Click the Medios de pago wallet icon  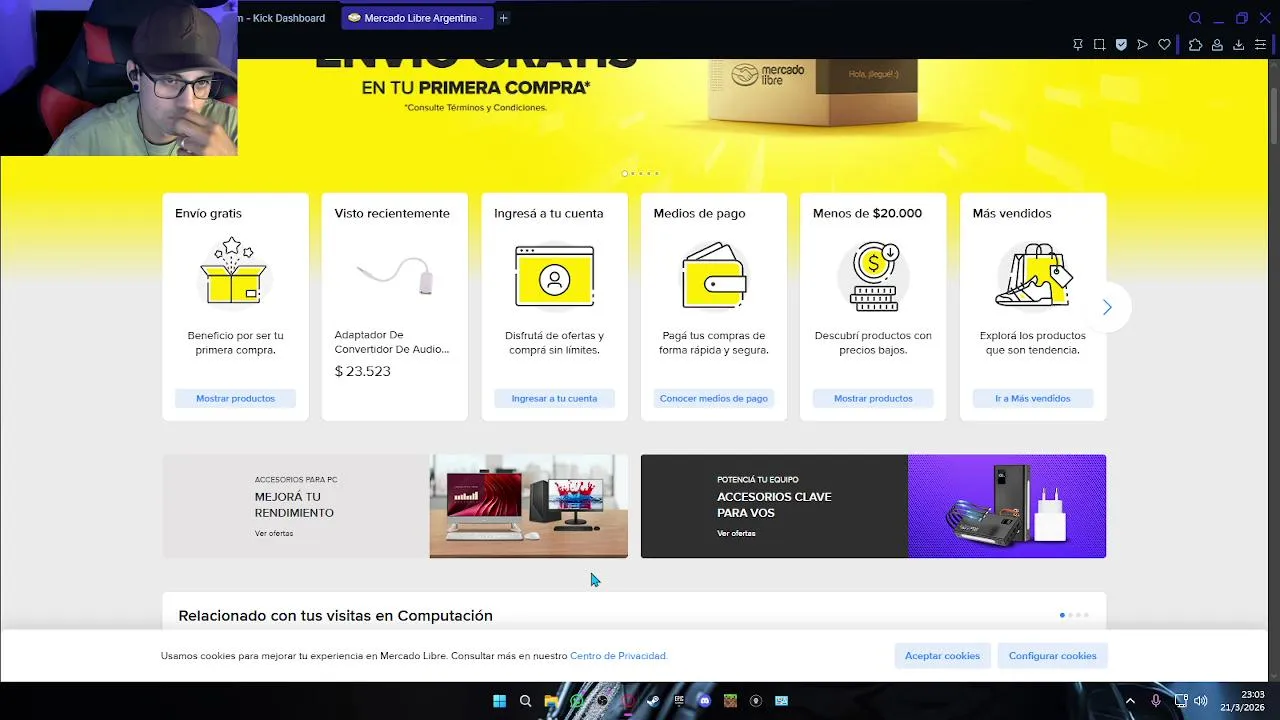point(714,275)
